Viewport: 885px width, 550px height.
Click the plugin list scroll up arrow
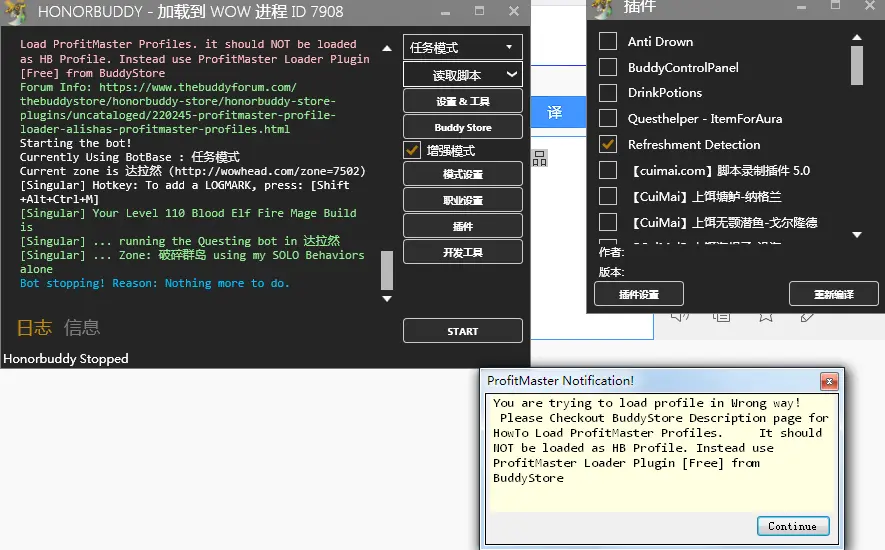[857, 37]
